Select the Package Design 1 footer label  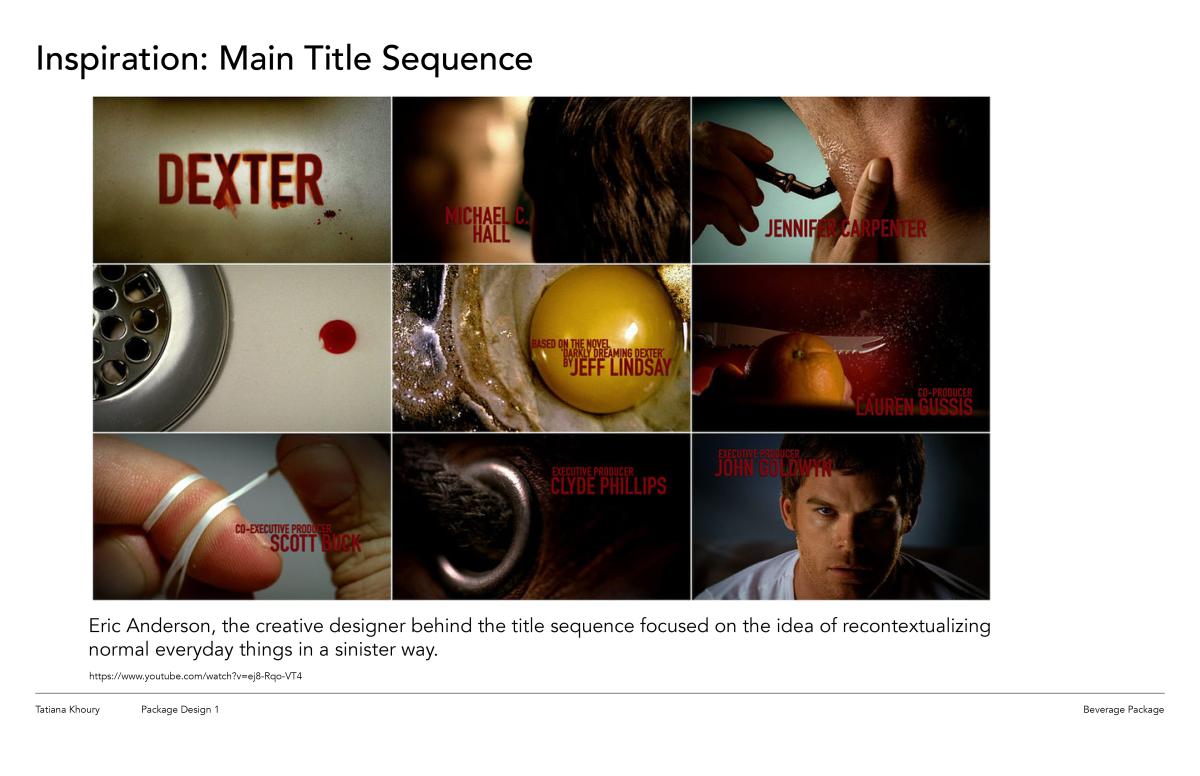180,709
